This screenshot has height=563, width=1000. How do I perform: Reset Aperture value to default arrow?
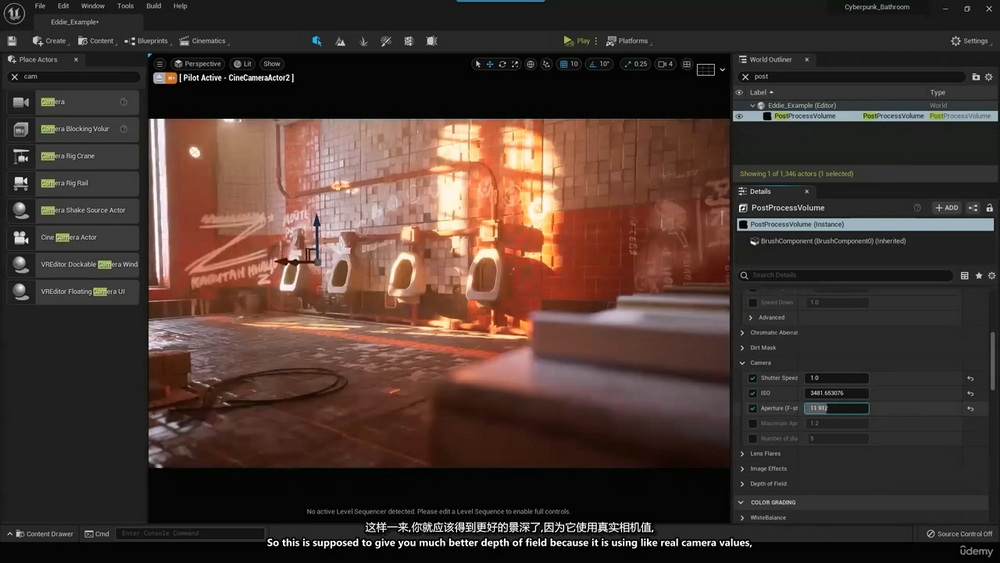(970, 409)
